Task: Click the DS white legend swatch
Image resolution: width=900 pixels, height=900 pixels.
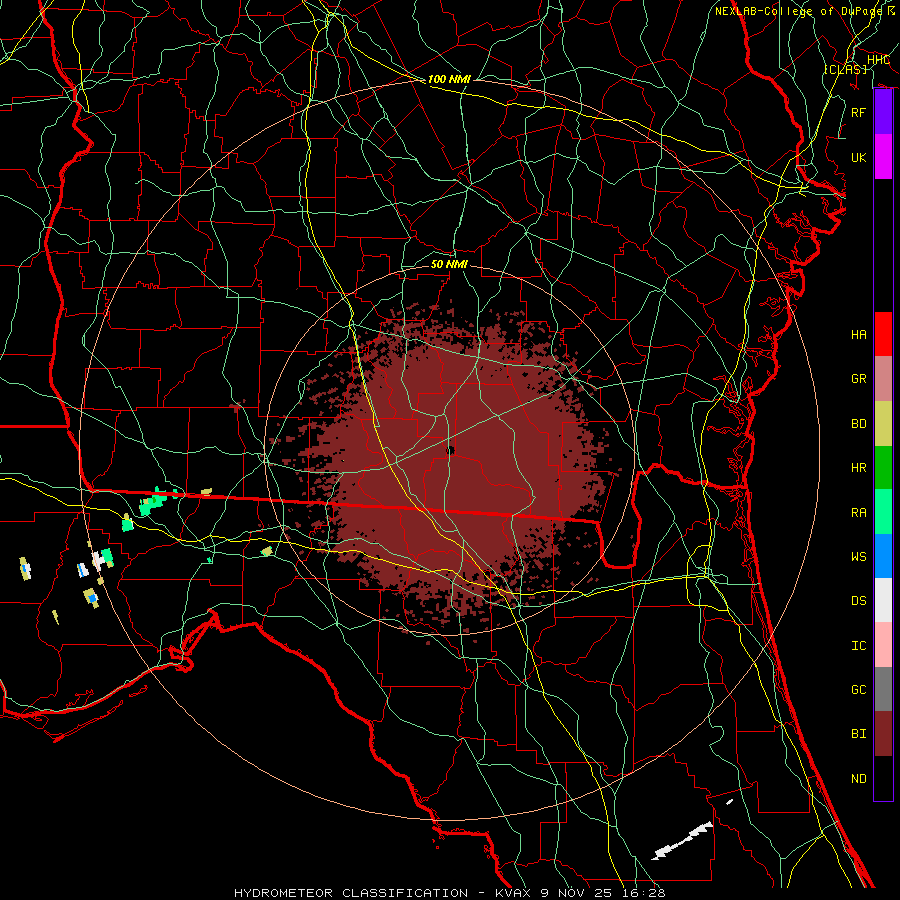Action: click(883, 600)
